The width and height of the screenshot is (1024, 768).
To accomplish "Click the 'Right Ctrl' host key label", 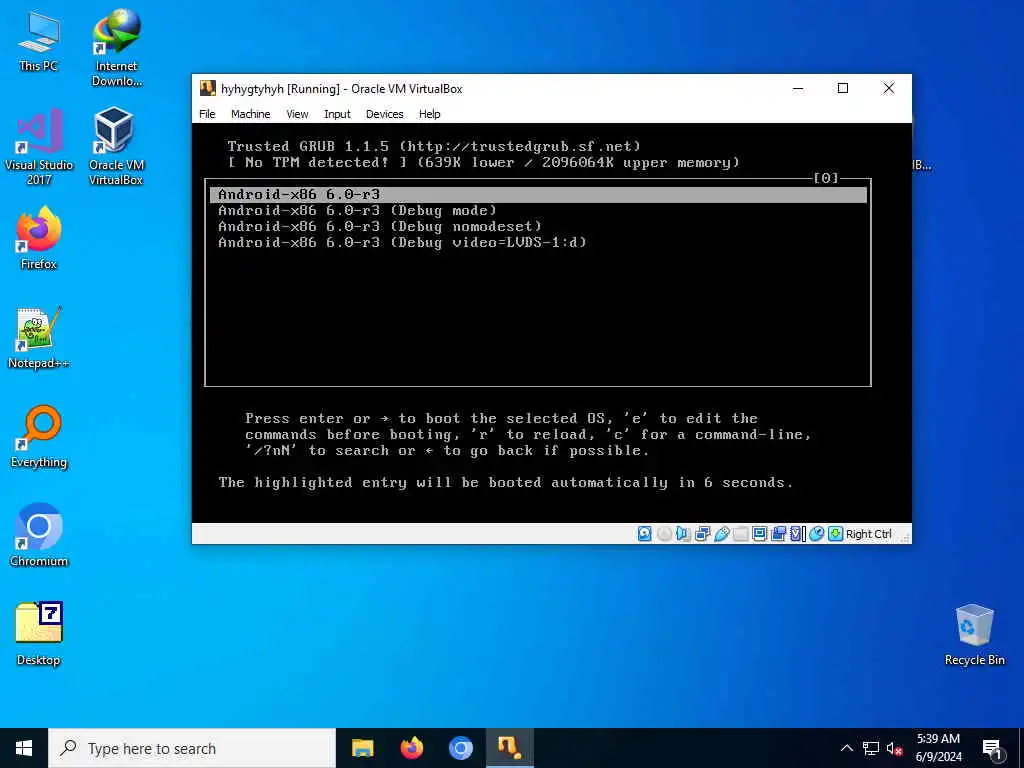I will (x=869, y=534).
